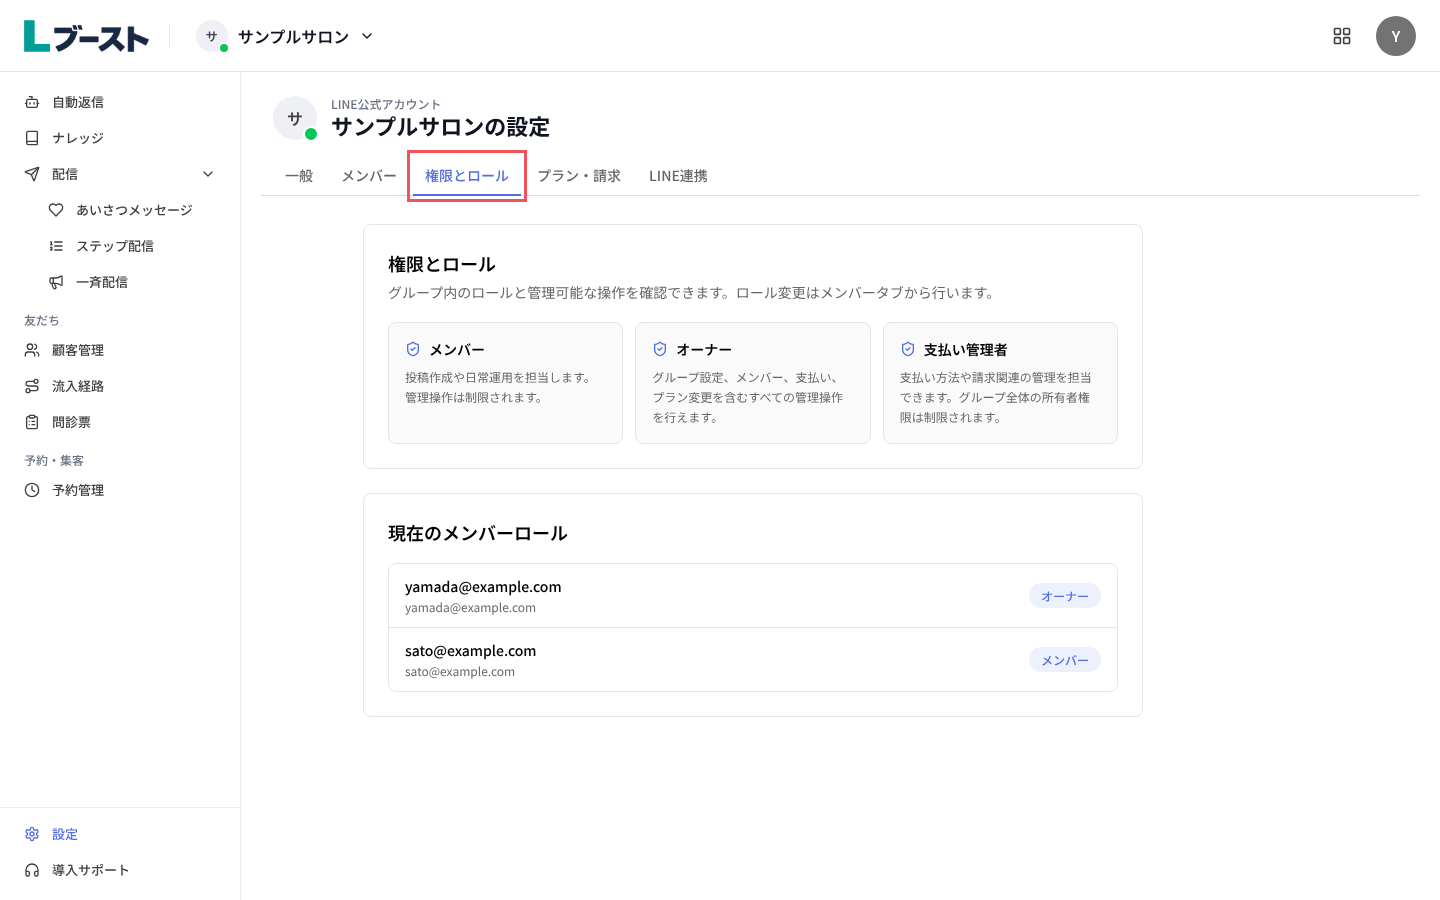
Task: Click the 配信 paper plane icon
Action: click(x=32, y=174)
